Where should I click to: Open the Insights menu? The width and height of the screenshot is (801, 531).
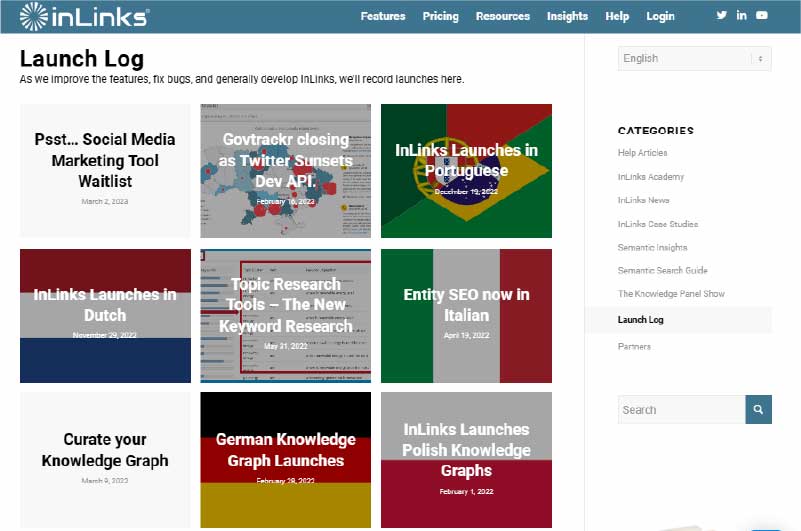pos(567,16)
